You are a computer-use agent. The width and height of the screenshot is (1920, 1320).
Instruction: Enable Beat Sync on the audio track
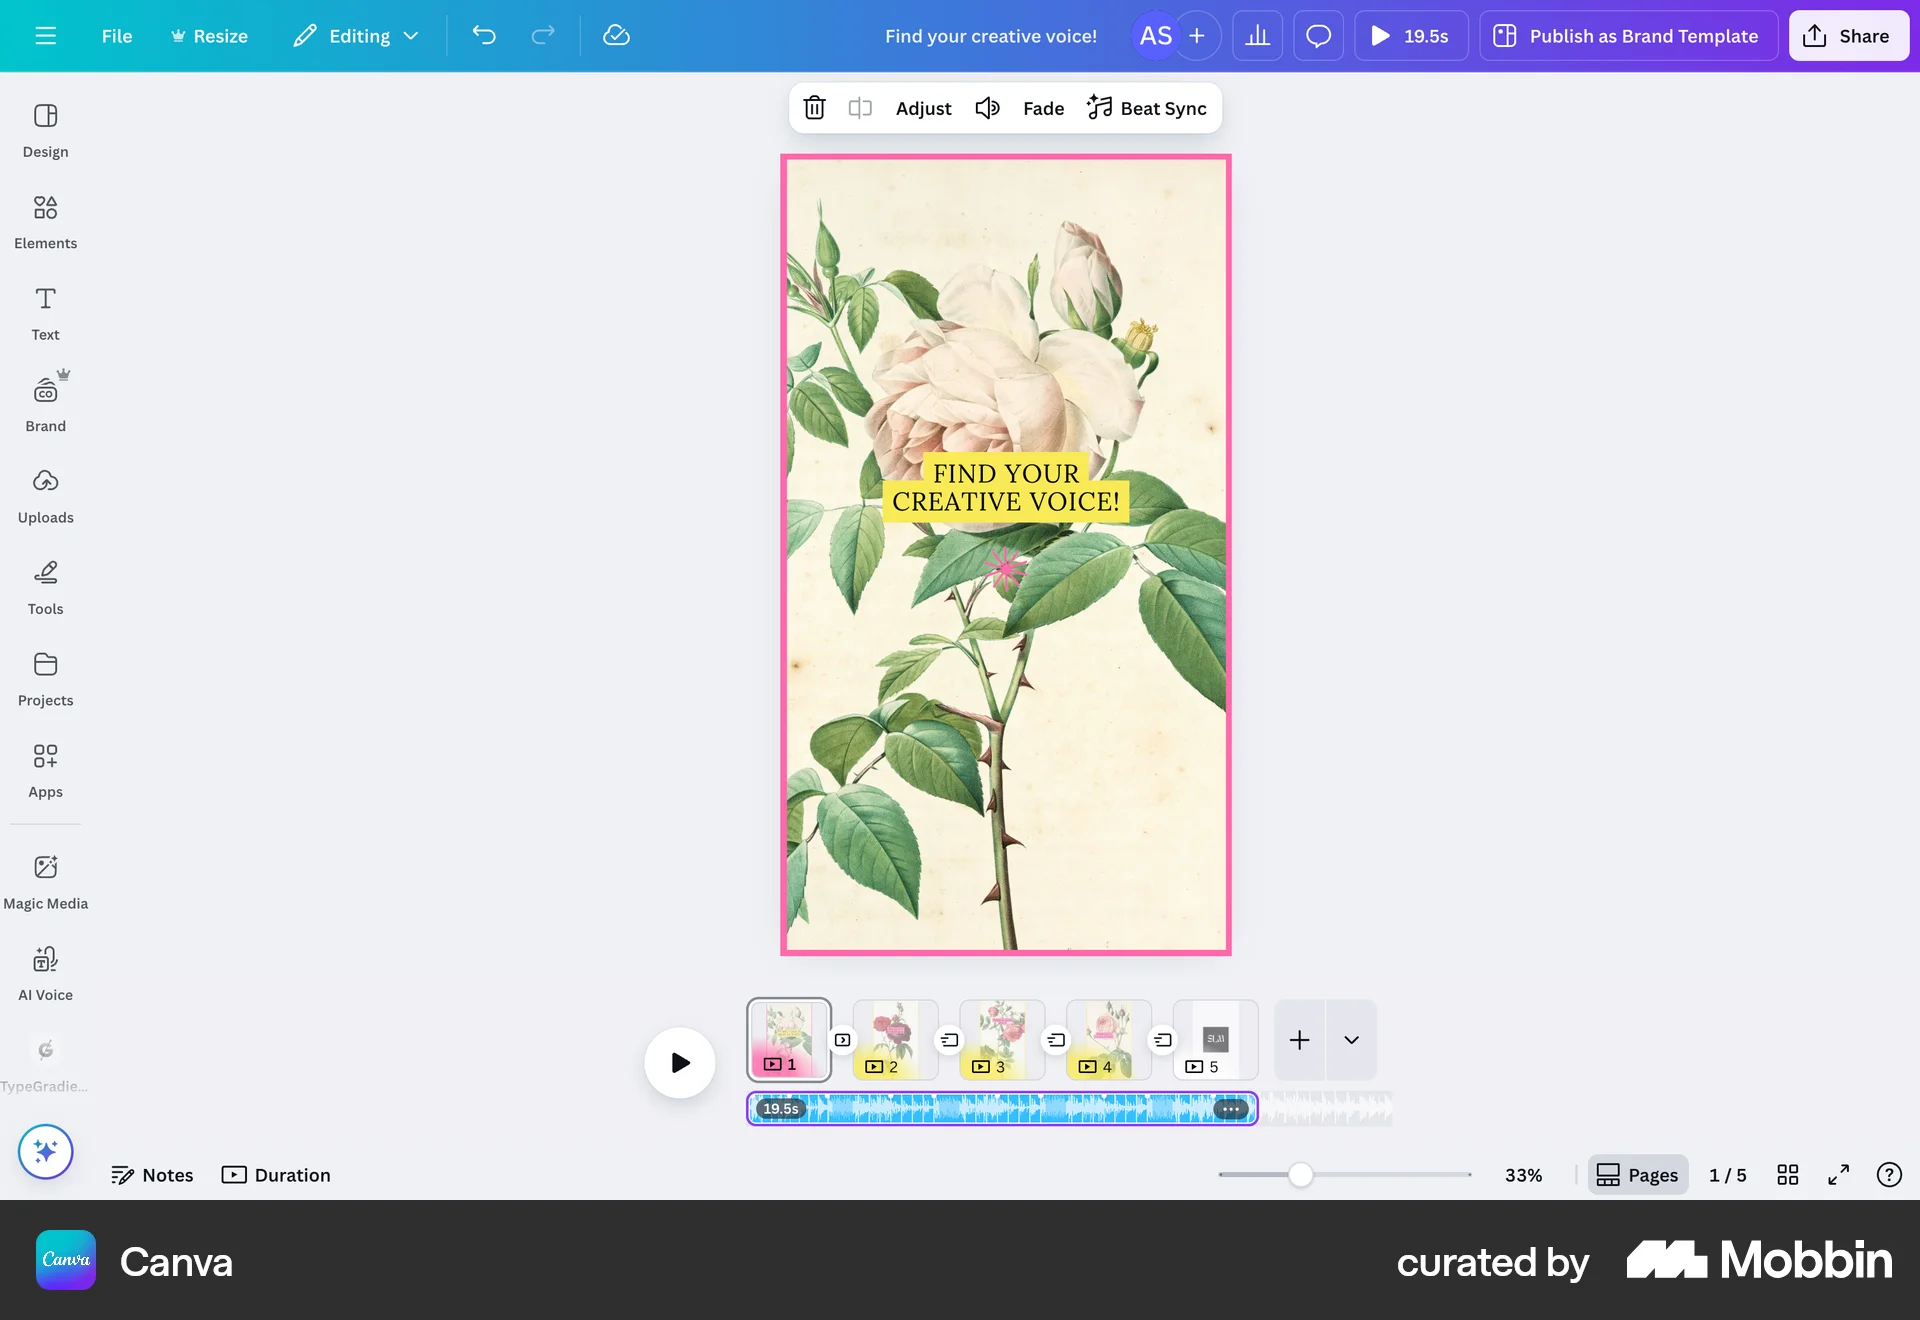pyautogui.click(x=1146, y=108)
